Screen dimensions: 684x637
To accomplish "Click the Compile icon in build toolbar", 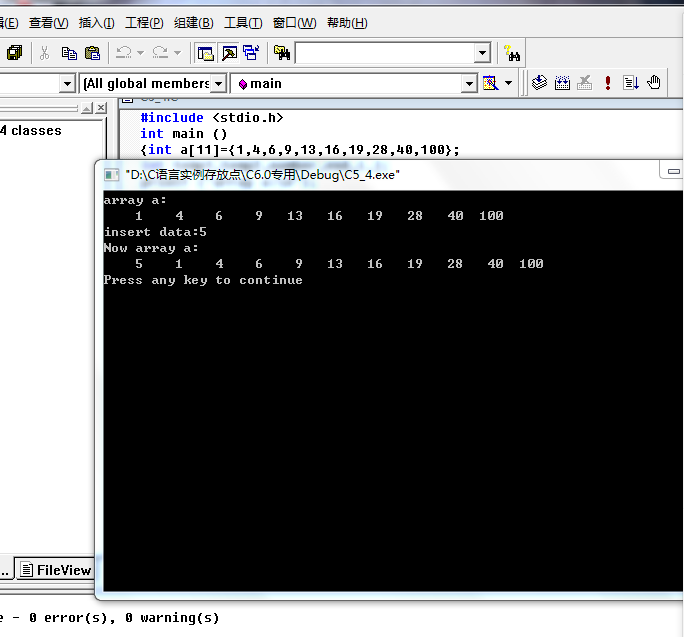I will [540, 83].
